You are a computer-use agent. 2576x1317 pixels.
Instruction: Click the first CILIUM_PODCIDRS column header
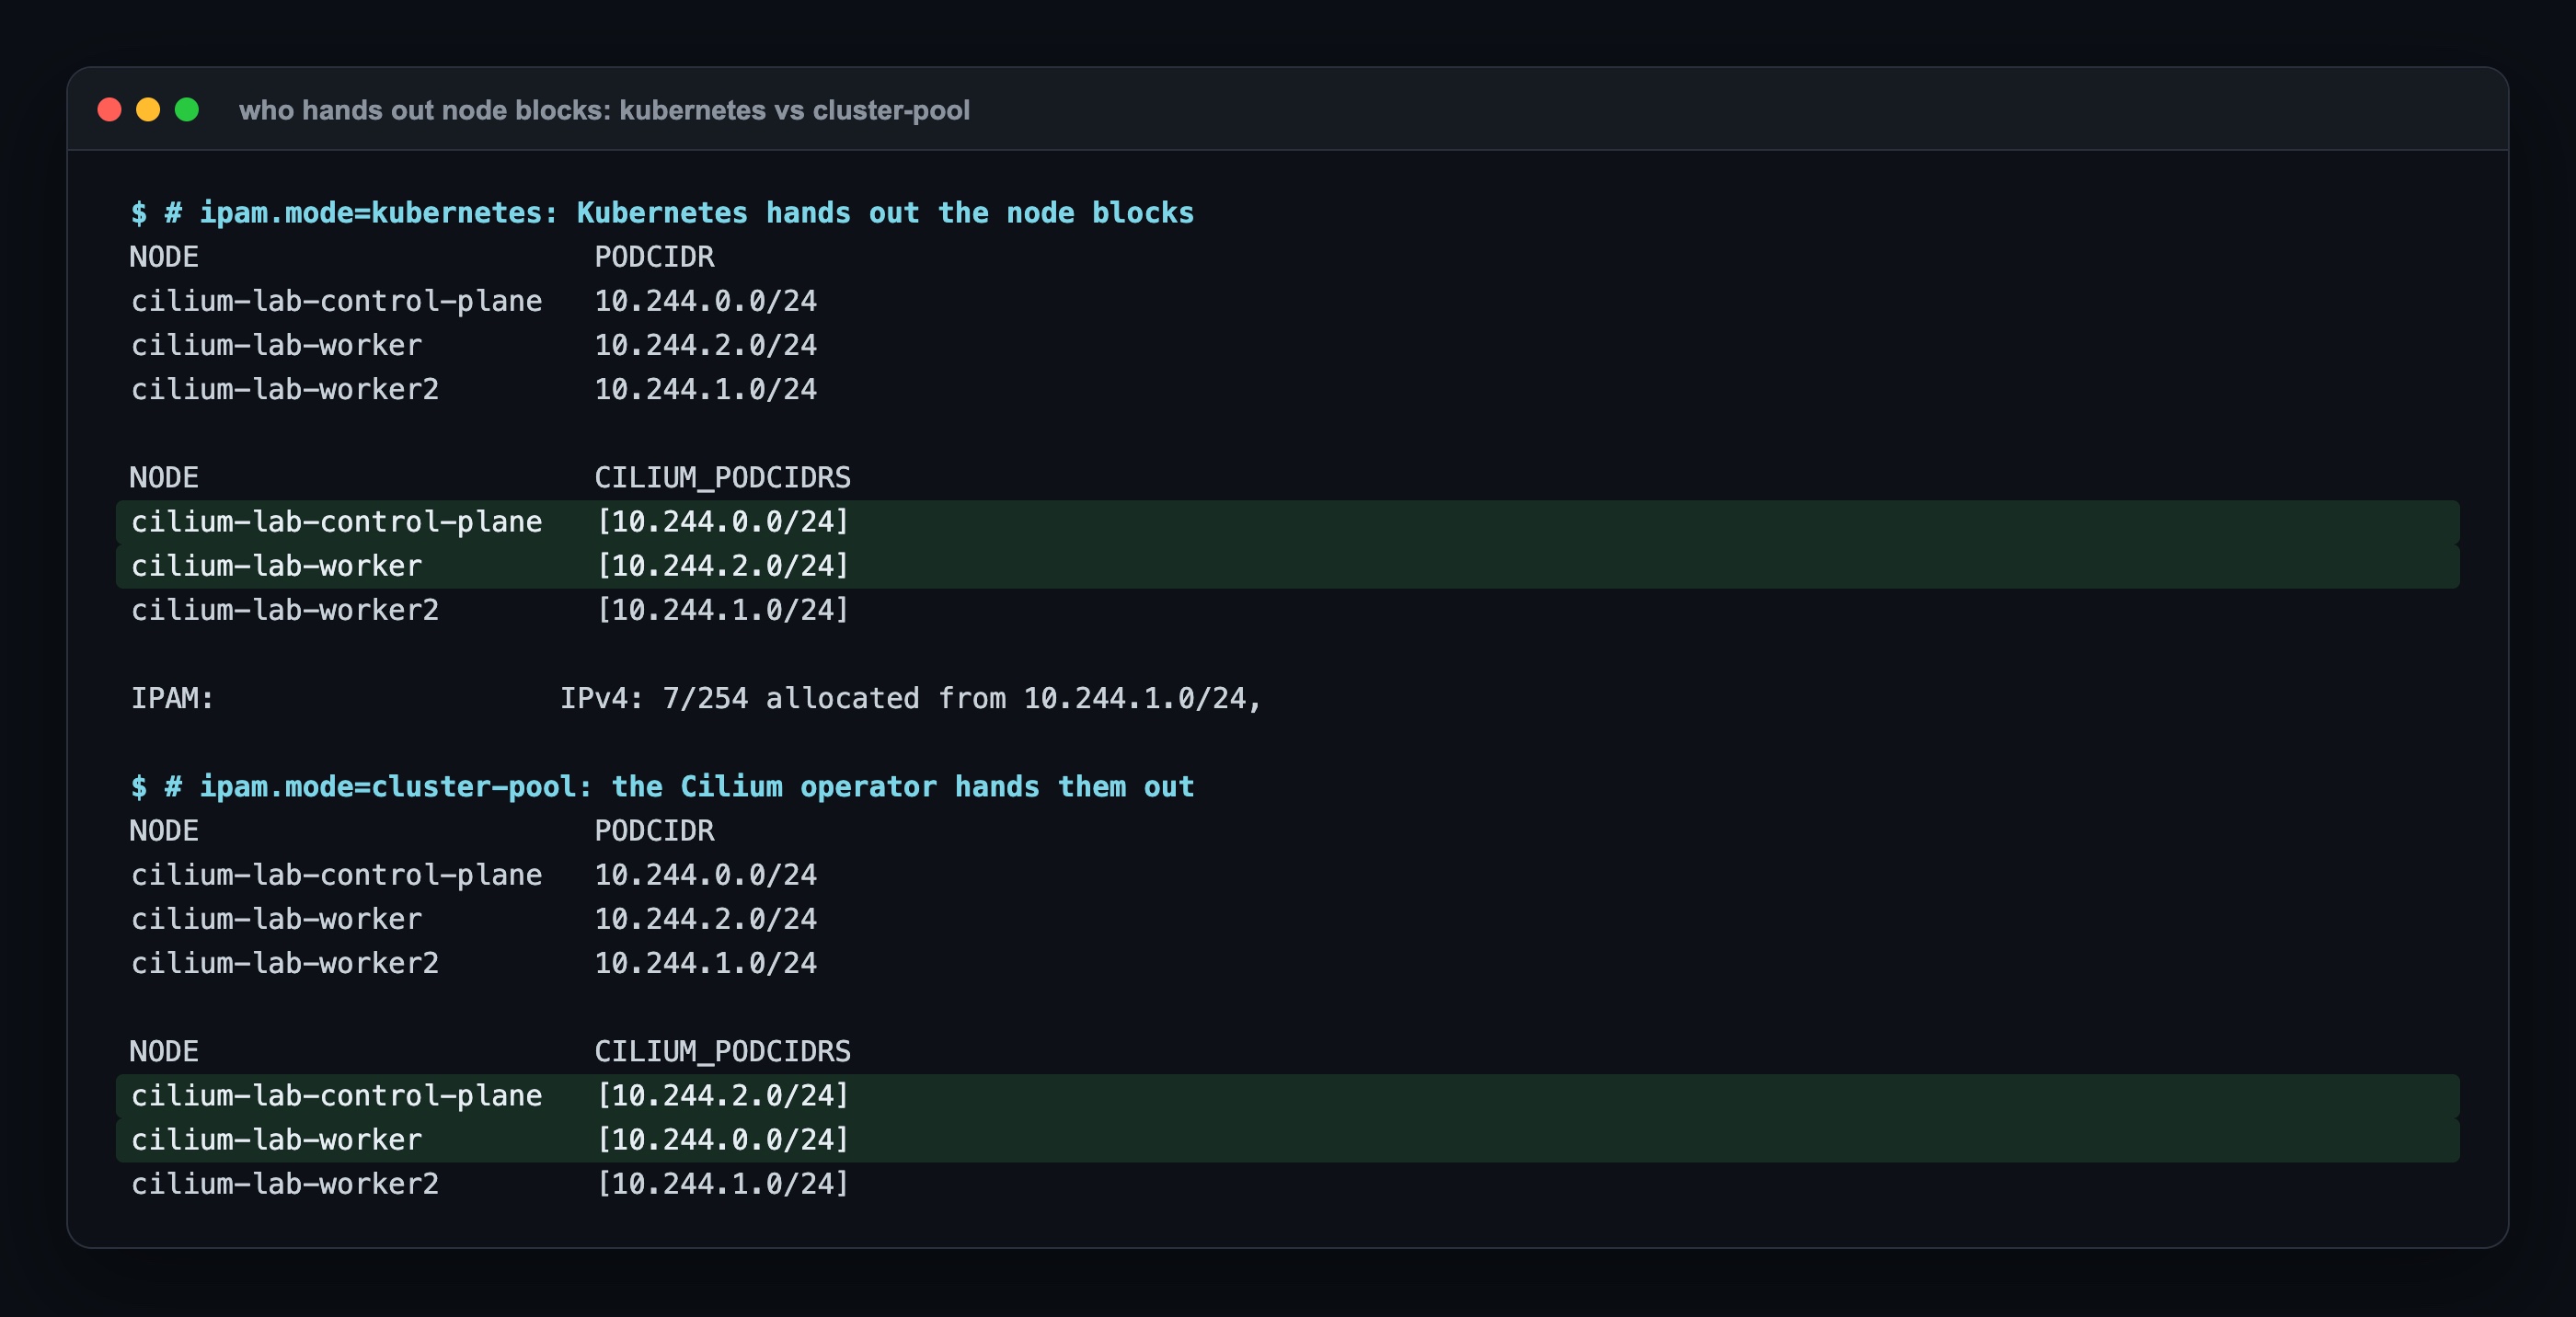coord(722,478)
